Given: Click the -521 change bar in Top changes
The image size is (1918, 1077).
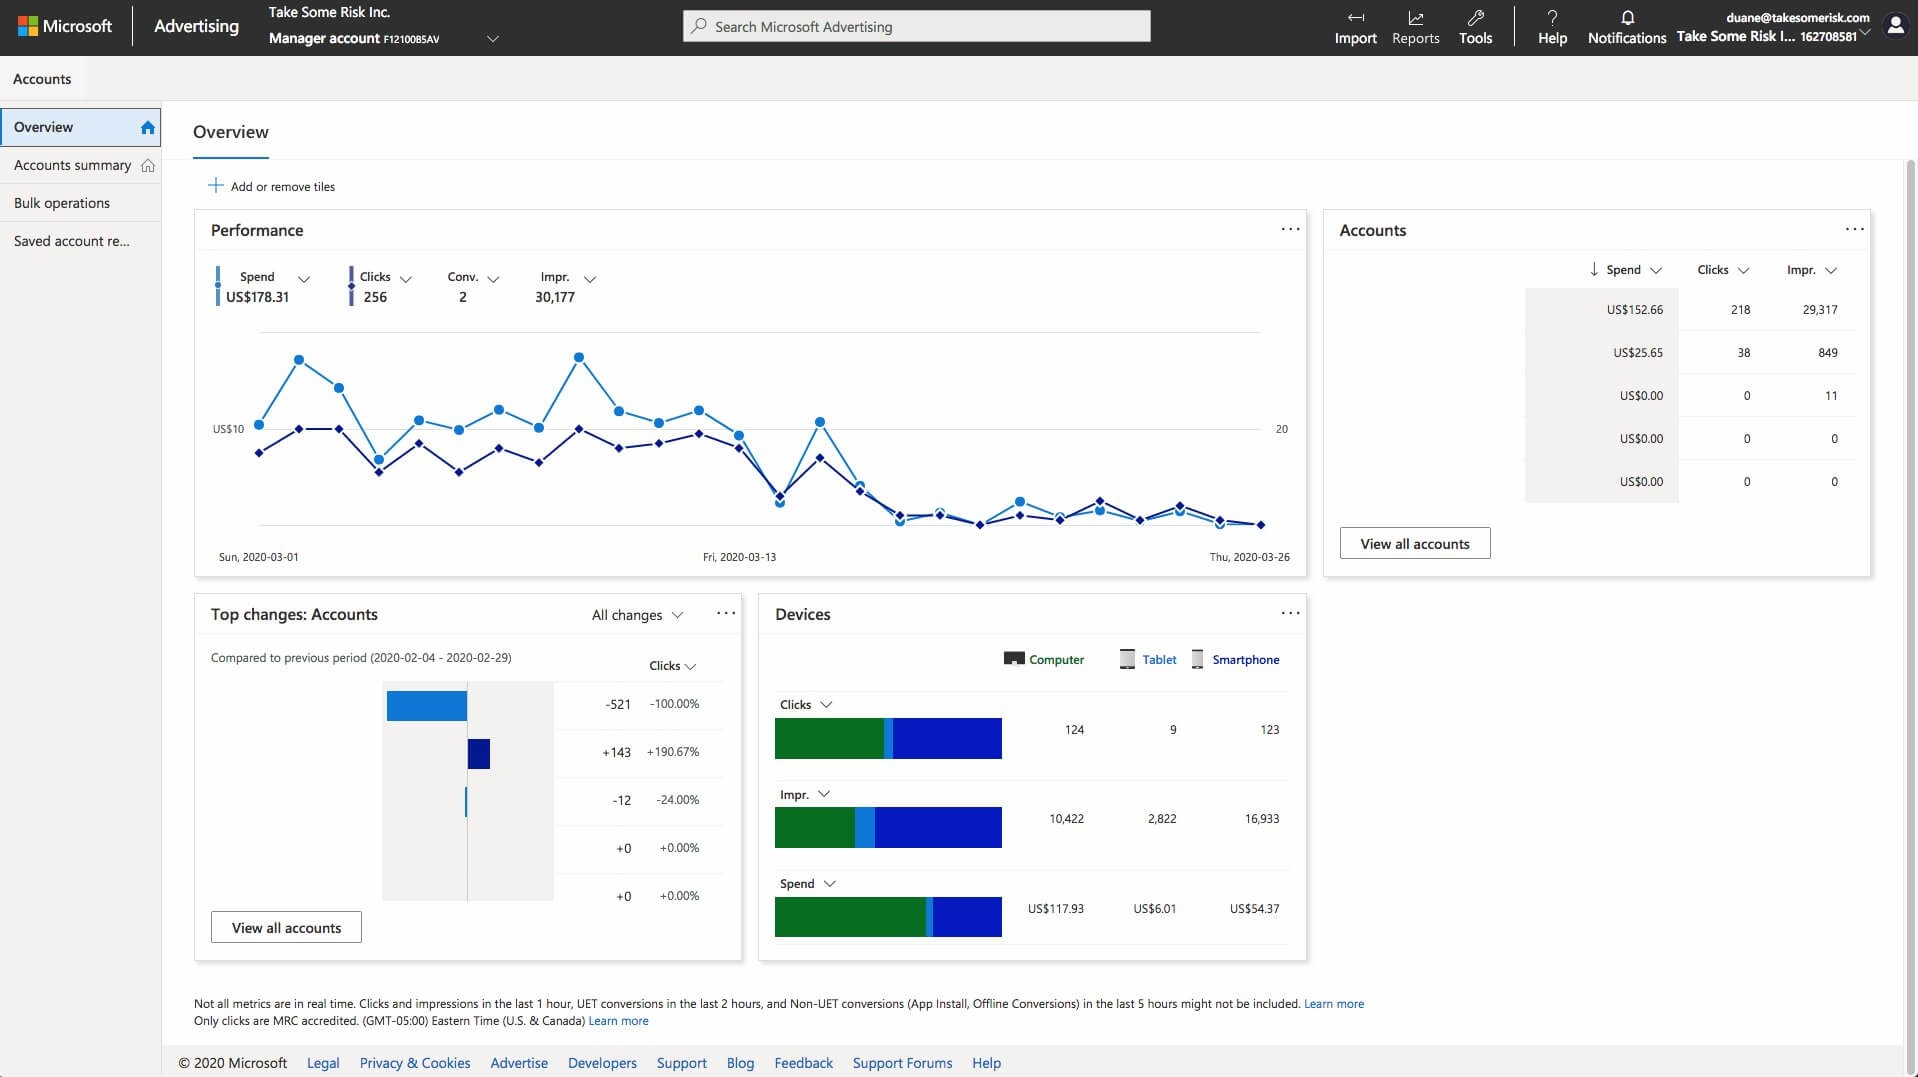Looking at the screenshot, I should [x=427, y=706].
